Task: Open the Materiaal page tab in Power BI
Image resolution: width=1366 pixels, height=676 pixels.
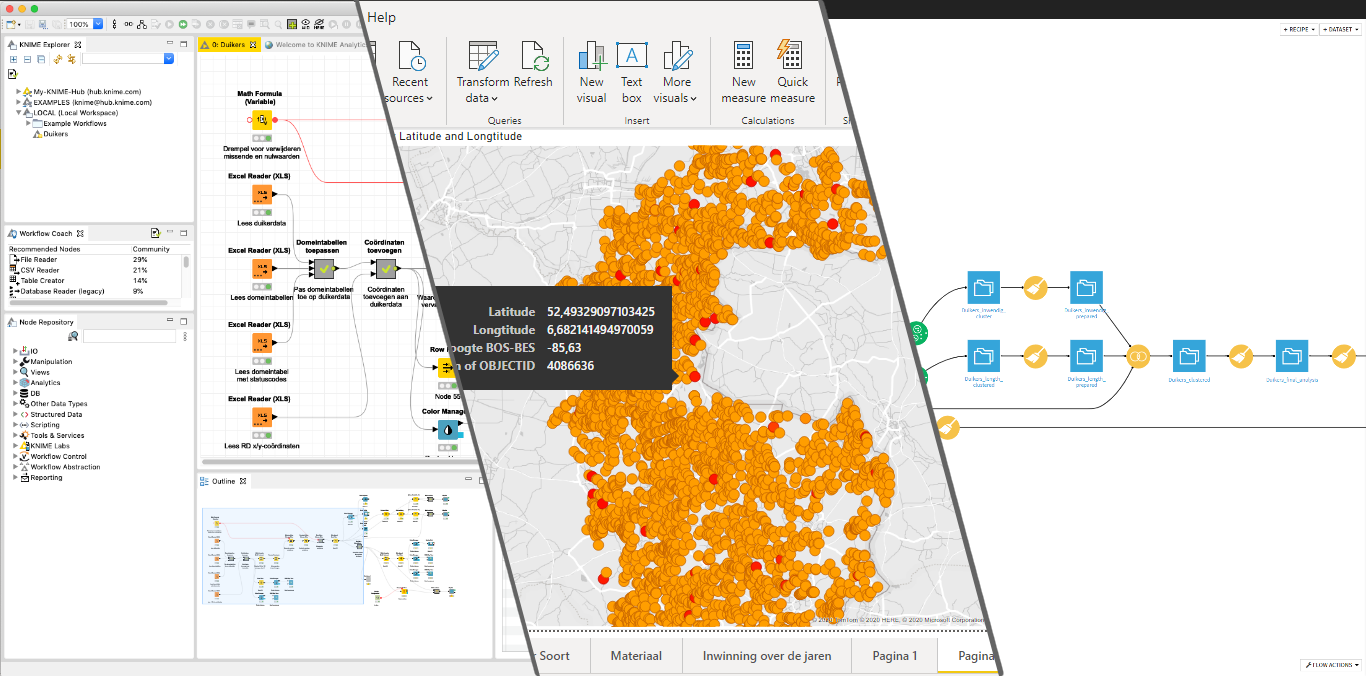Action: click(x=636, y=656)
